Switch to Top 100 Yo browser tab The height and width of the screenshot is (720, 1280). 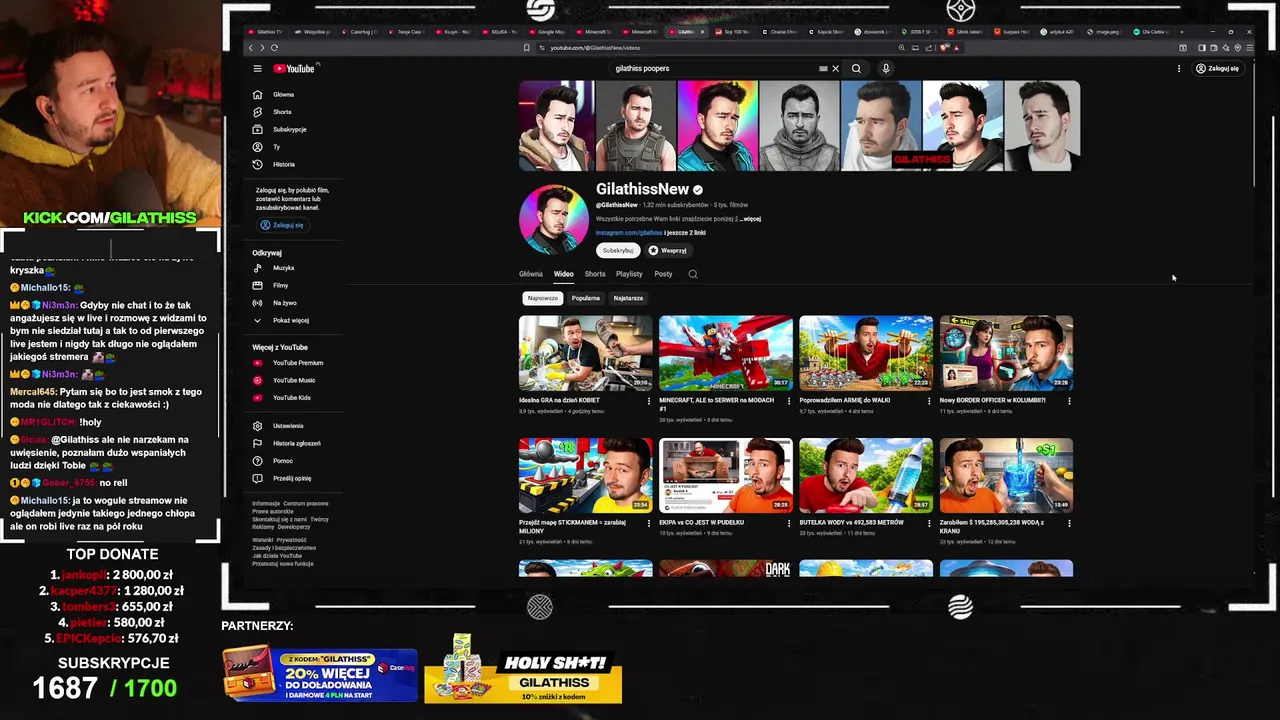point(732,32)
